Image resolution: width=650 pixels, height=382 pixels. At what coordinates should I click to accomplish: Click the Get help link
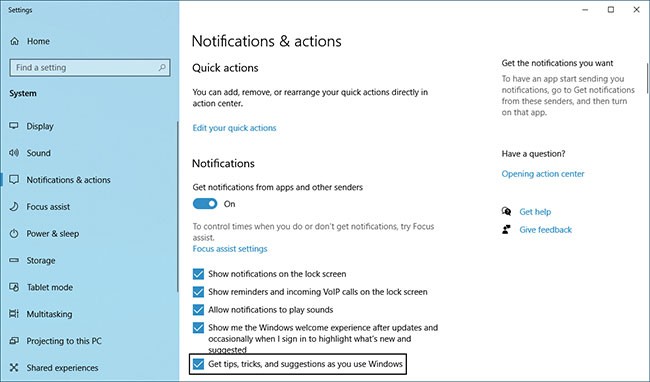(535, 212)
